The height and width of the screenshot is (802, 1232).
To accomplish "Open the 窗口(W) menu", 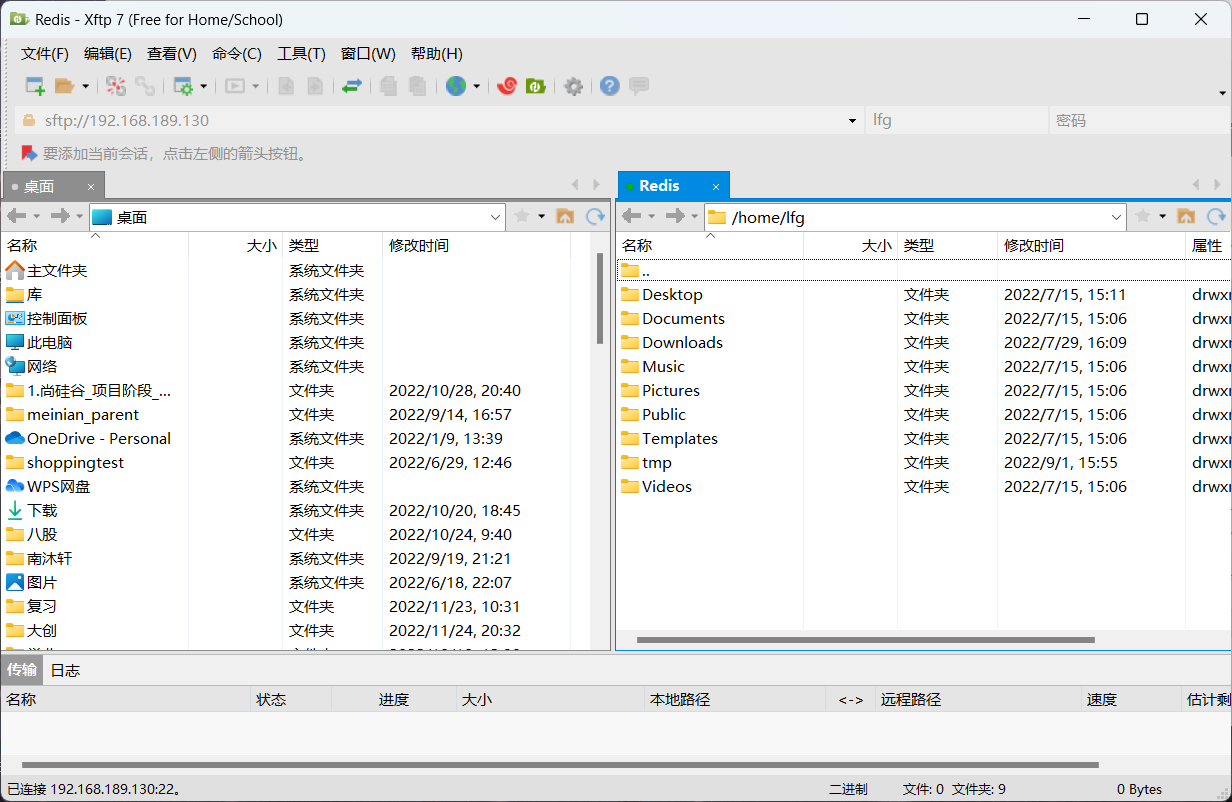I will pos(368,54).
